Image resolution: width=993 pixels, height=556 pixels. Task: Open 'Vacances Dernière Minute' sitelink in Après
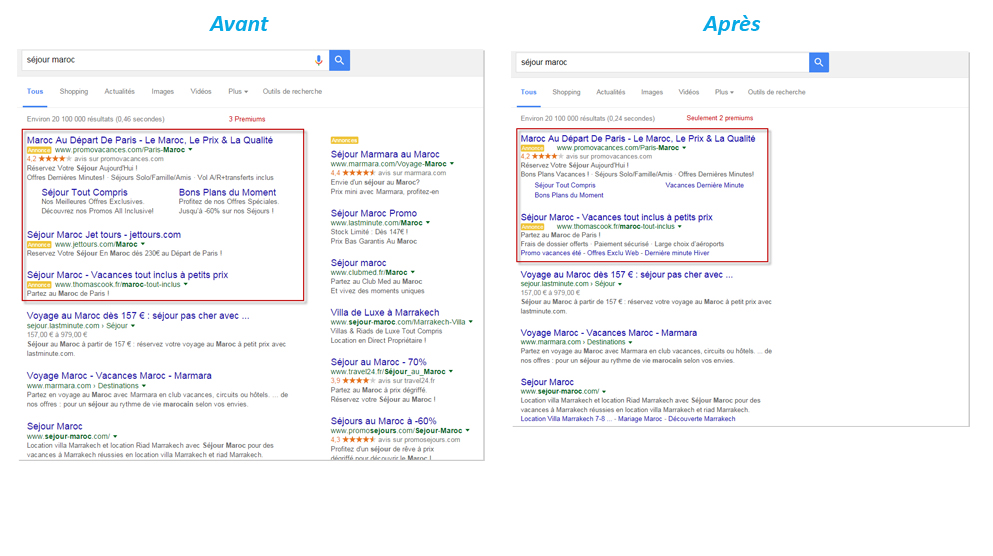(704, 185)
